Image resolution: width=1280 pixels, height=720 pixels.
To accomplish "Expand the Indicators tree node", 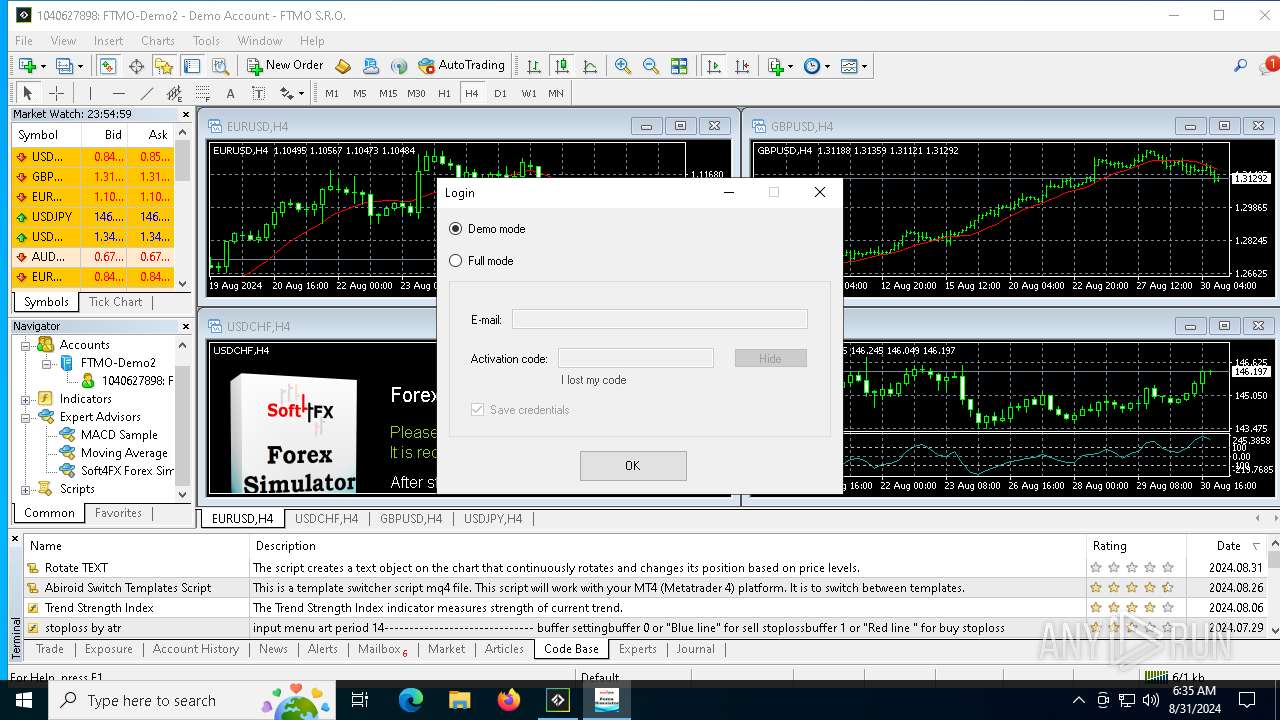I will point(26,399).
